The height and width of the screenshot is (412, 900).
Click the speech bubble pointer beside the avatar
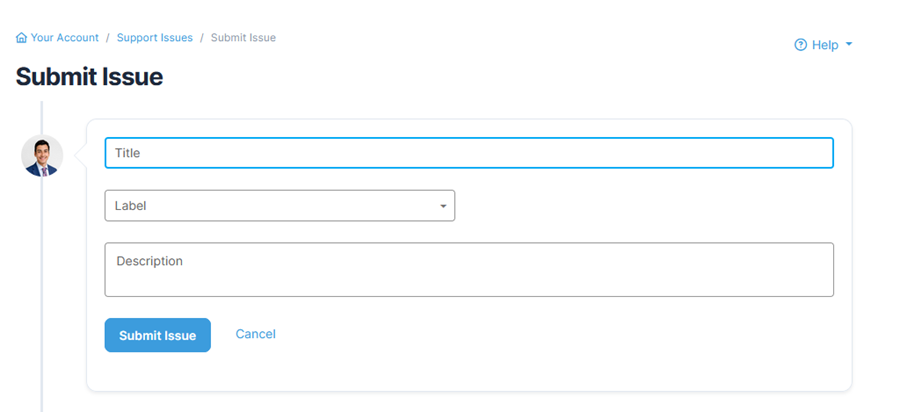coord(82,156)
